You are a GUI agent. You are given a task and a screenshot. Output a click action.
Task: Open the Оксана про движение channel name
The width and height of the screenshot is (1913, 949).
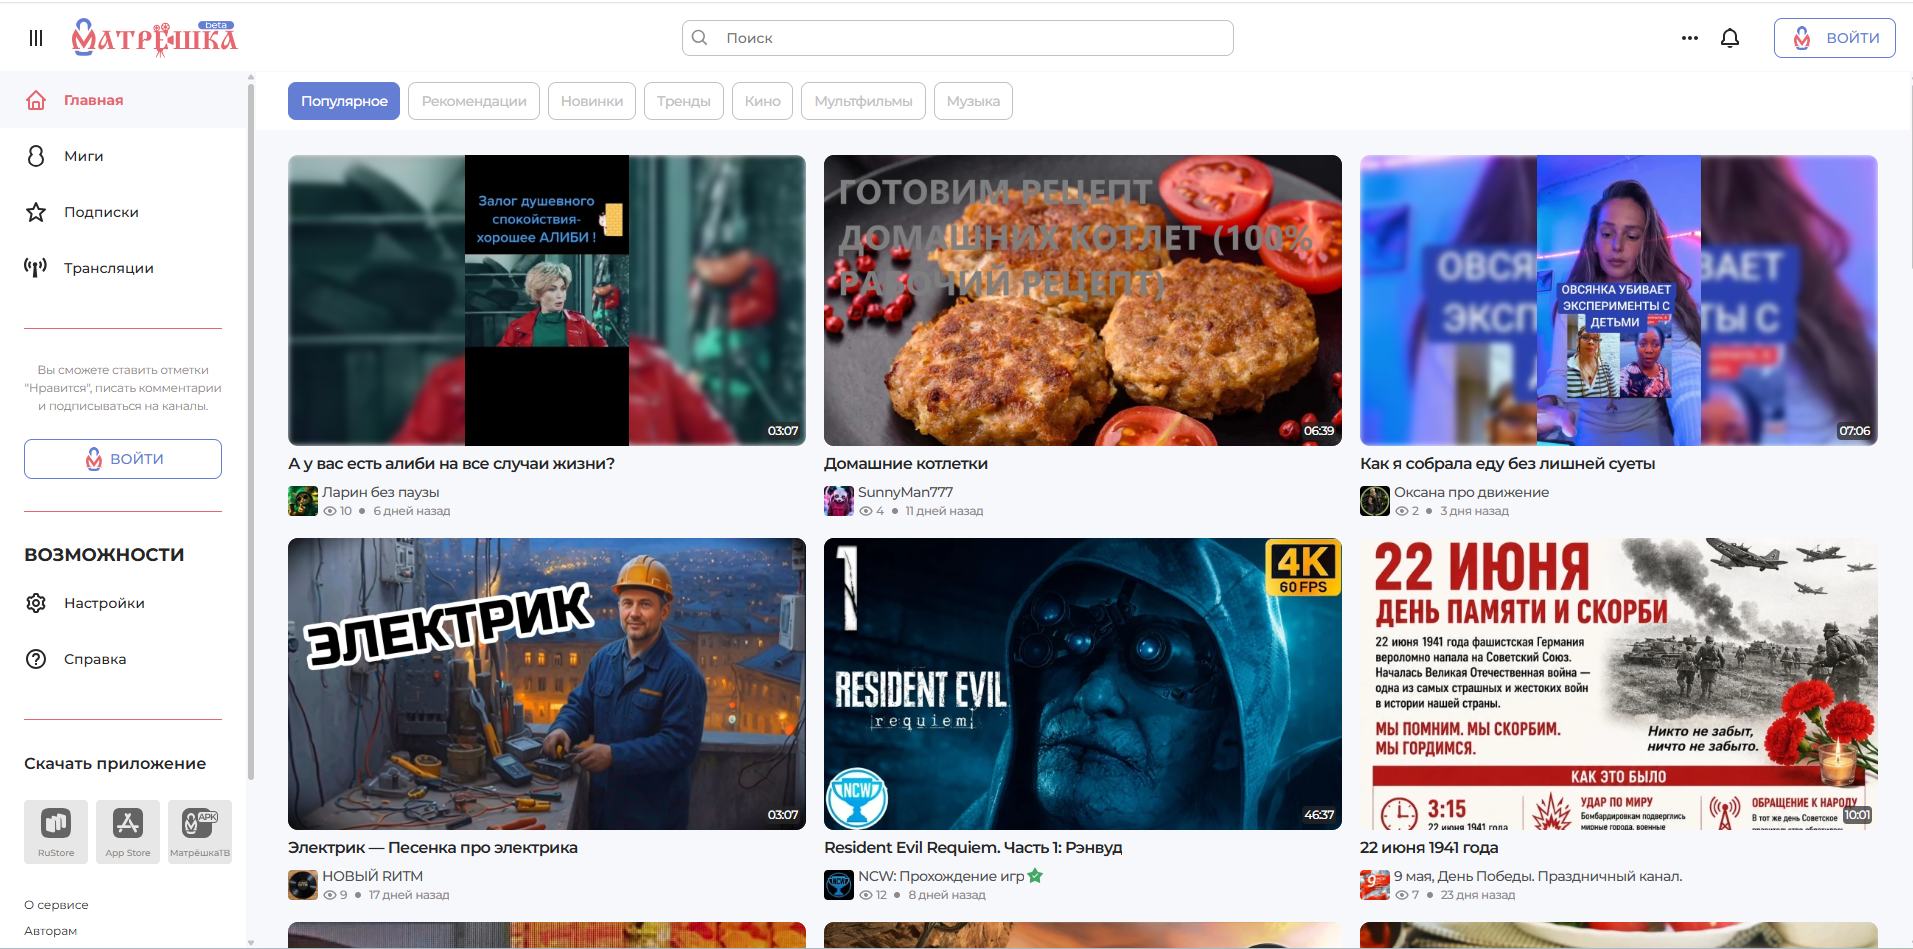(1471, 492)
